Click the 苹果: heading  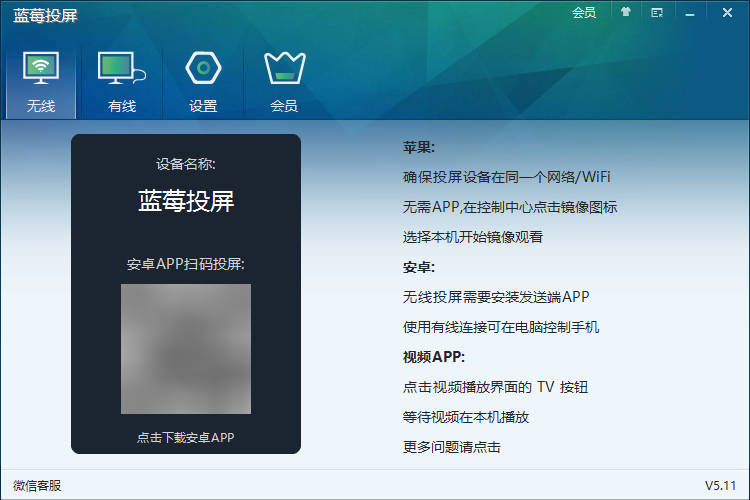point(419,147)
